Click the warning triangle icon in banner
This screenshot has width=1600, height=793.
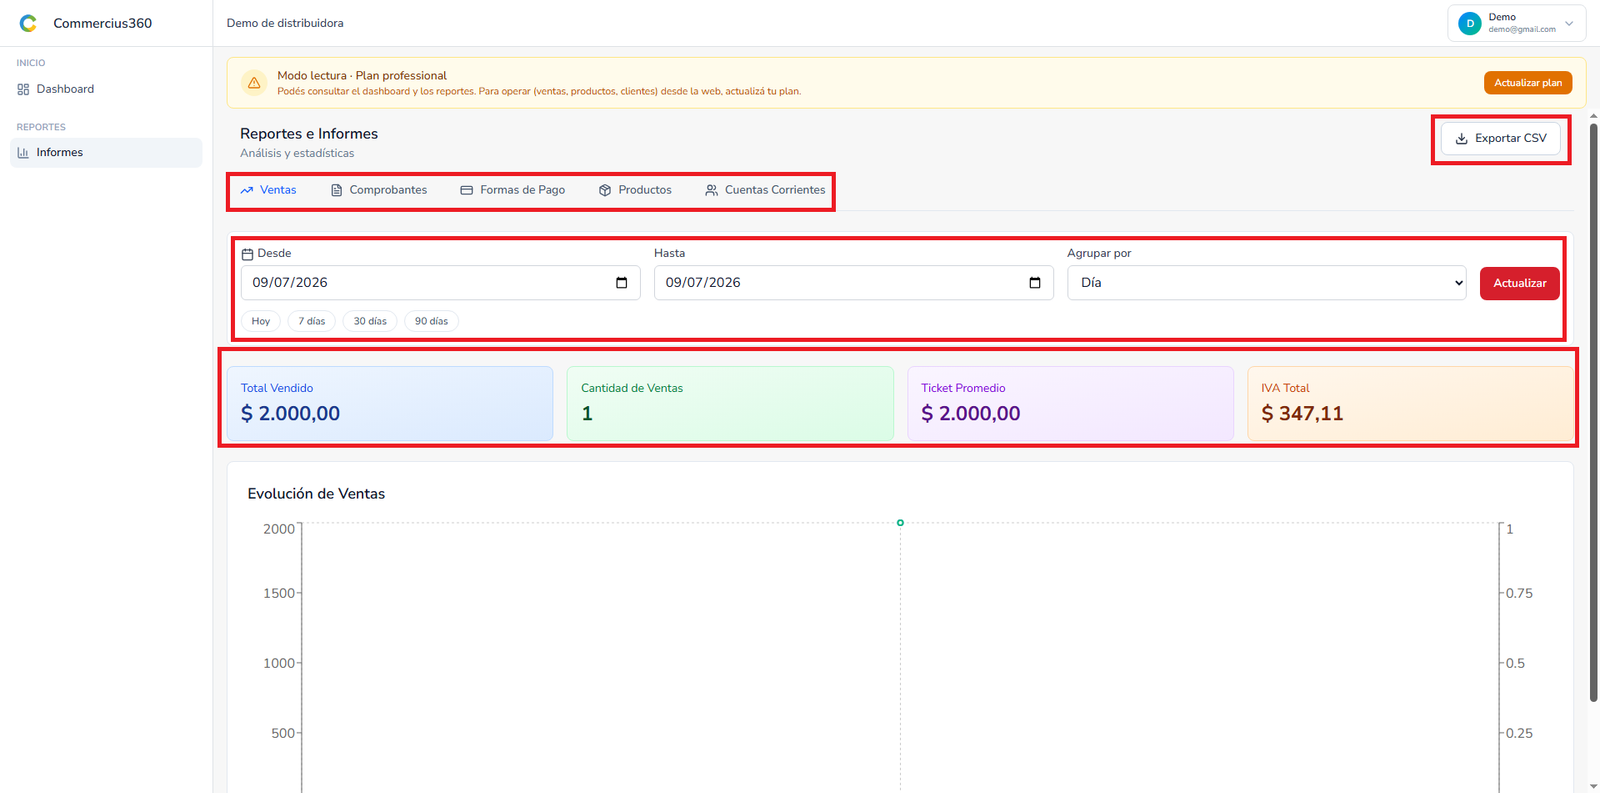click(x=254, y=83)
